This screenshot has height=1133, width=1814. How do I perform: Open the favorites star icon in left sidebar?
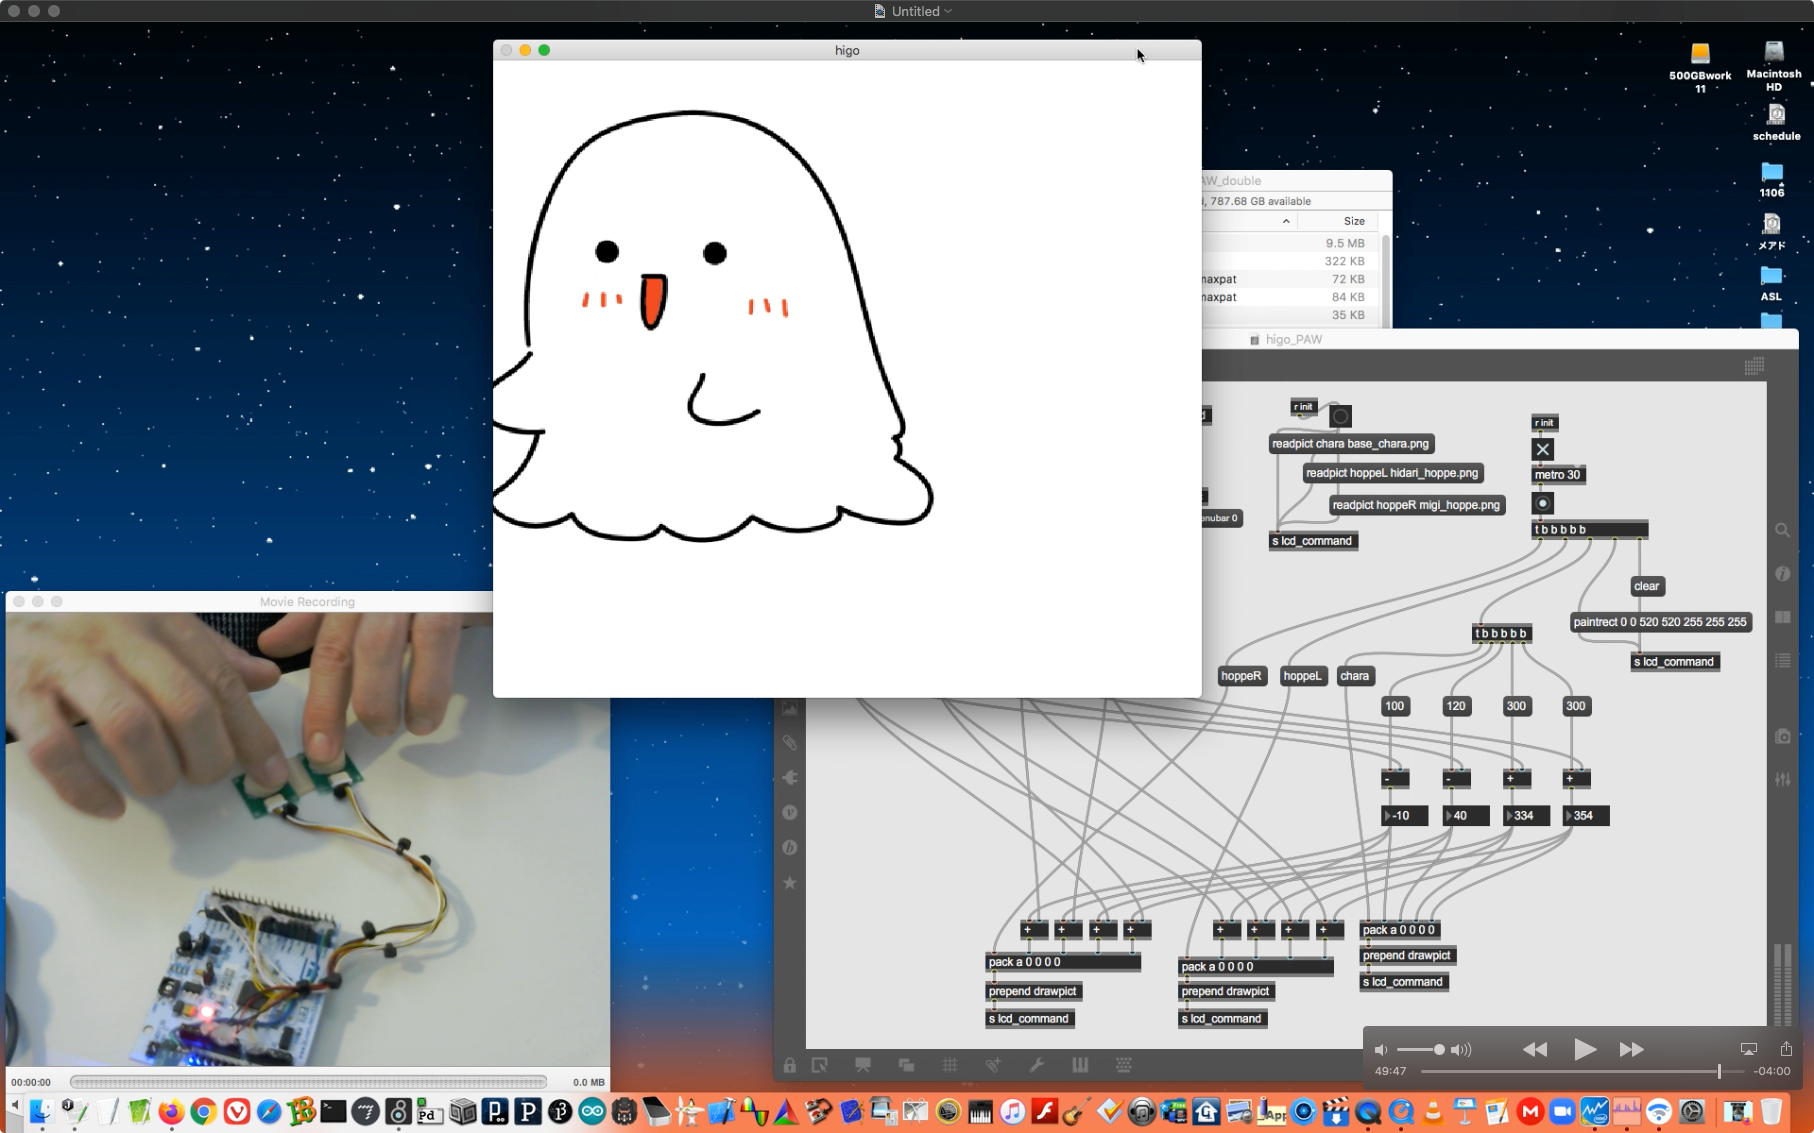coord(790,883)
